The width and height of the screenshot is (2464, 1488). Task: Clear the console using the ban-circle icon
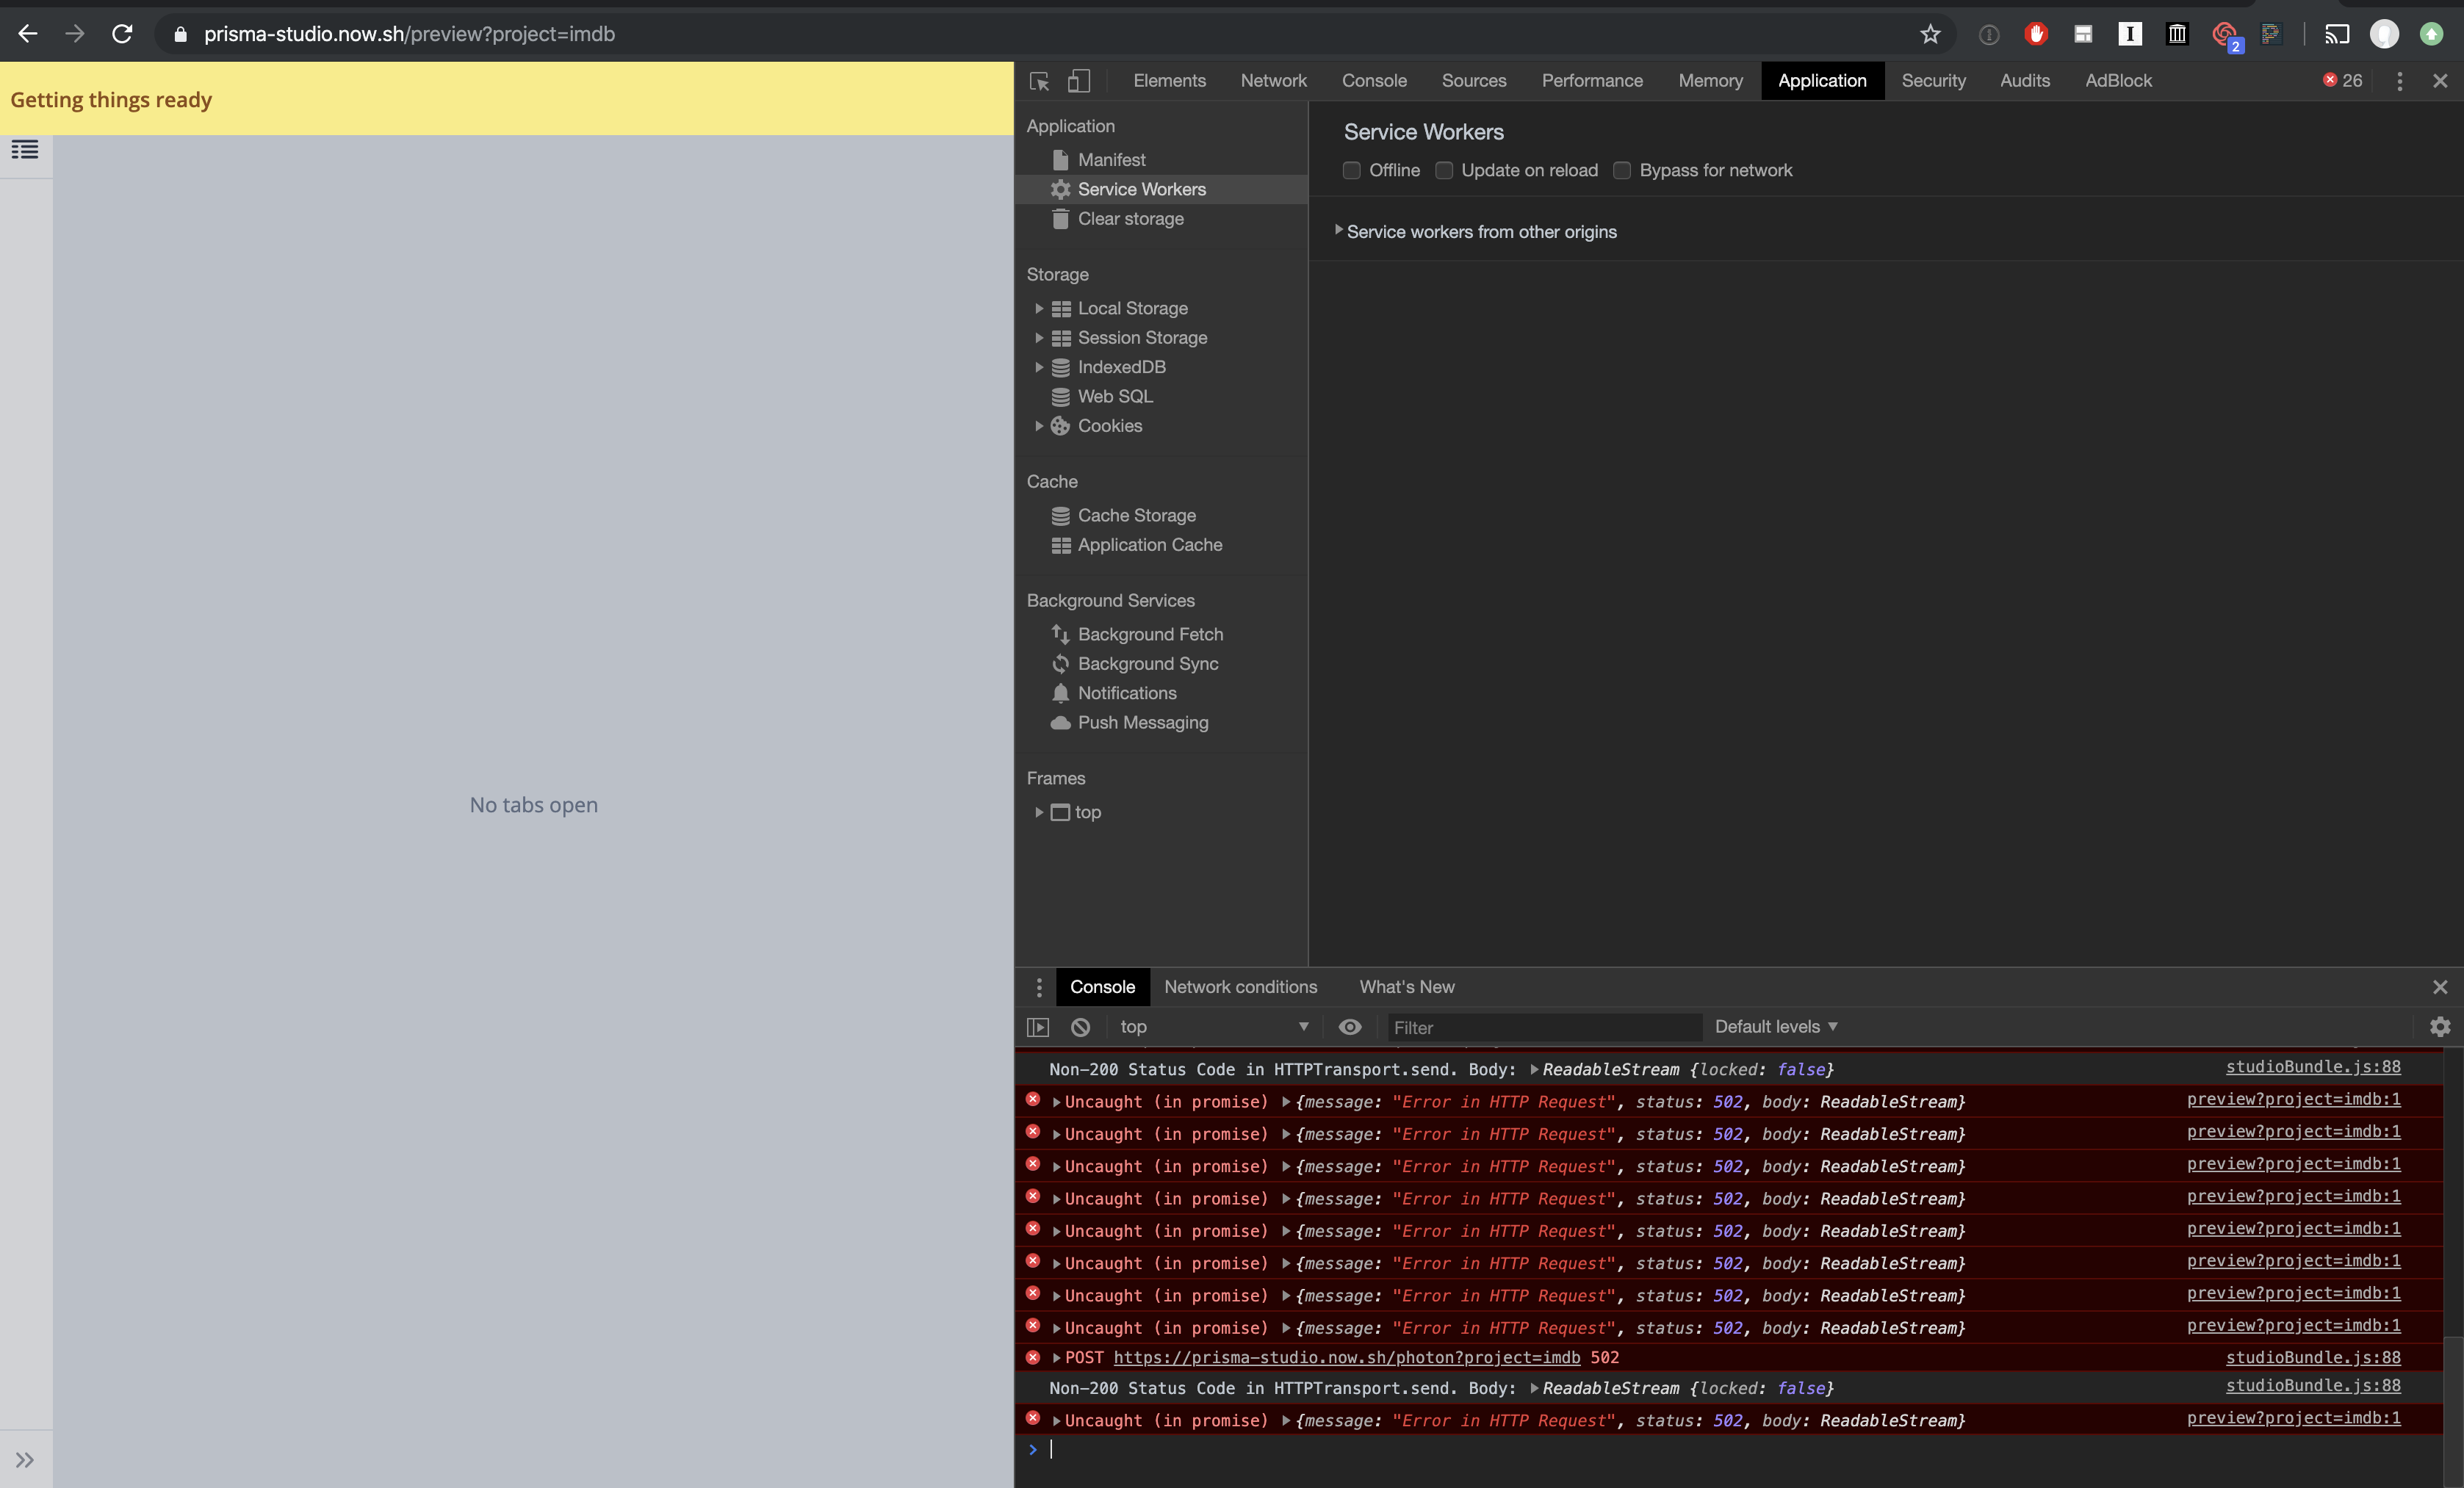tap(1080, 1027)
